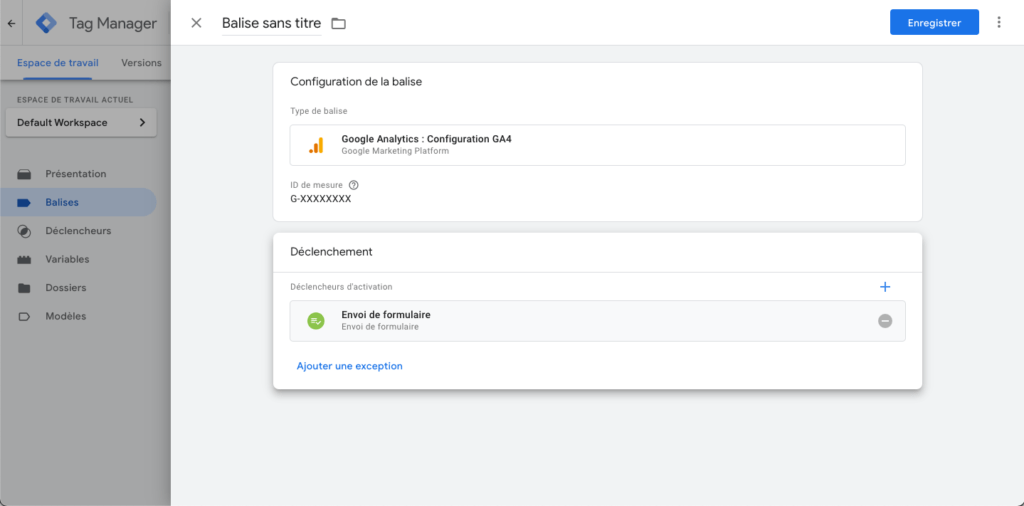Click the Configuration de la balise heading
This screenshot has width=1024, height=506.
pos(356,82)
